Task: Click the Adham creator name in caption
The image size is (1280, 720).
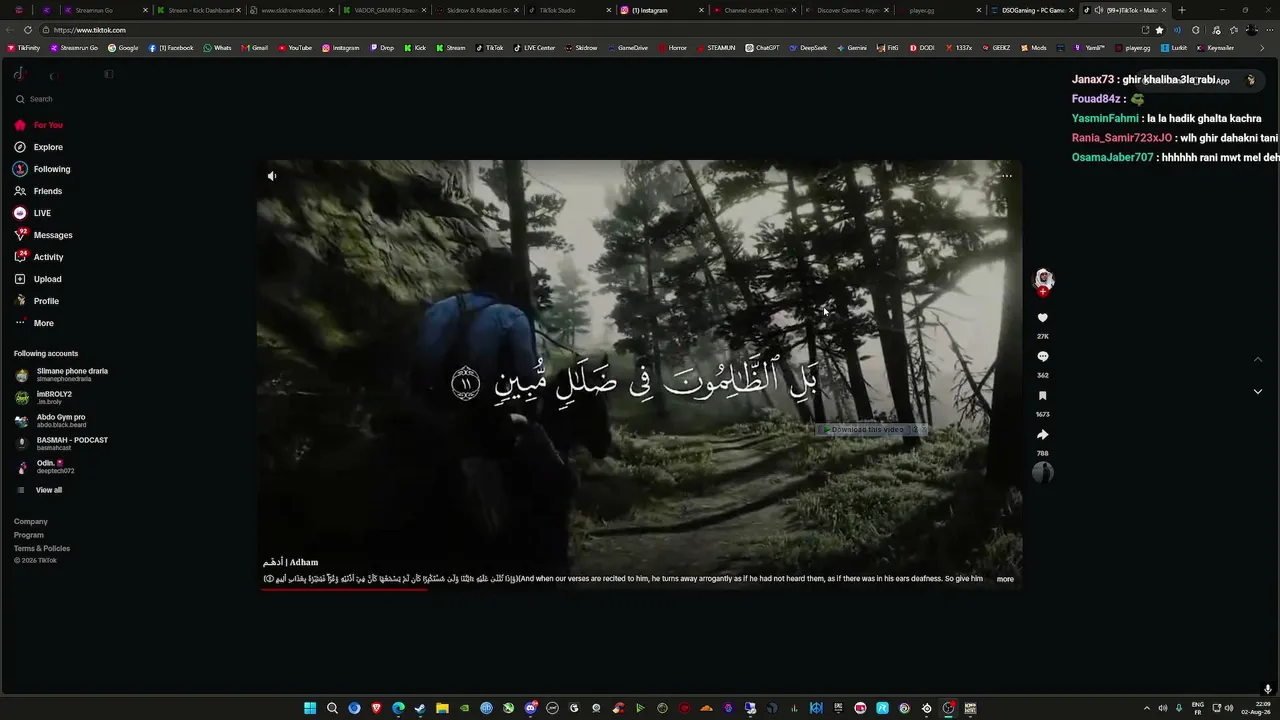Action: (290, 563)
